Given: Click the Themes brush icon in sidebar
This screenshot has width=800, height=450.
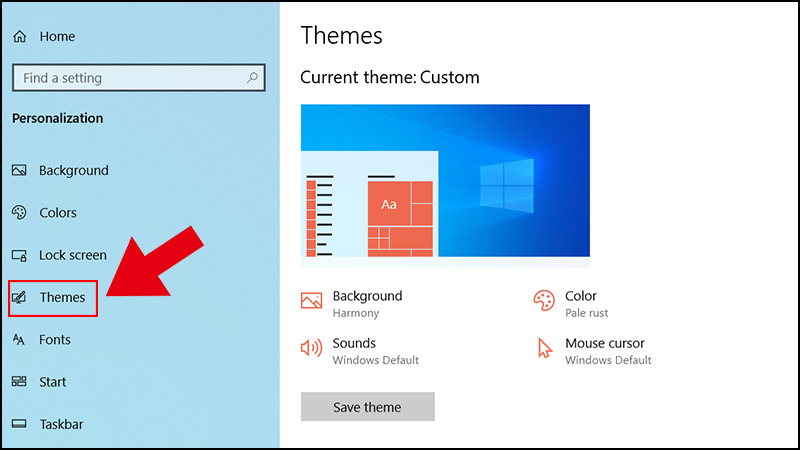Looking at the screenshot, I should pyautogui.click(x=19, y=297).
